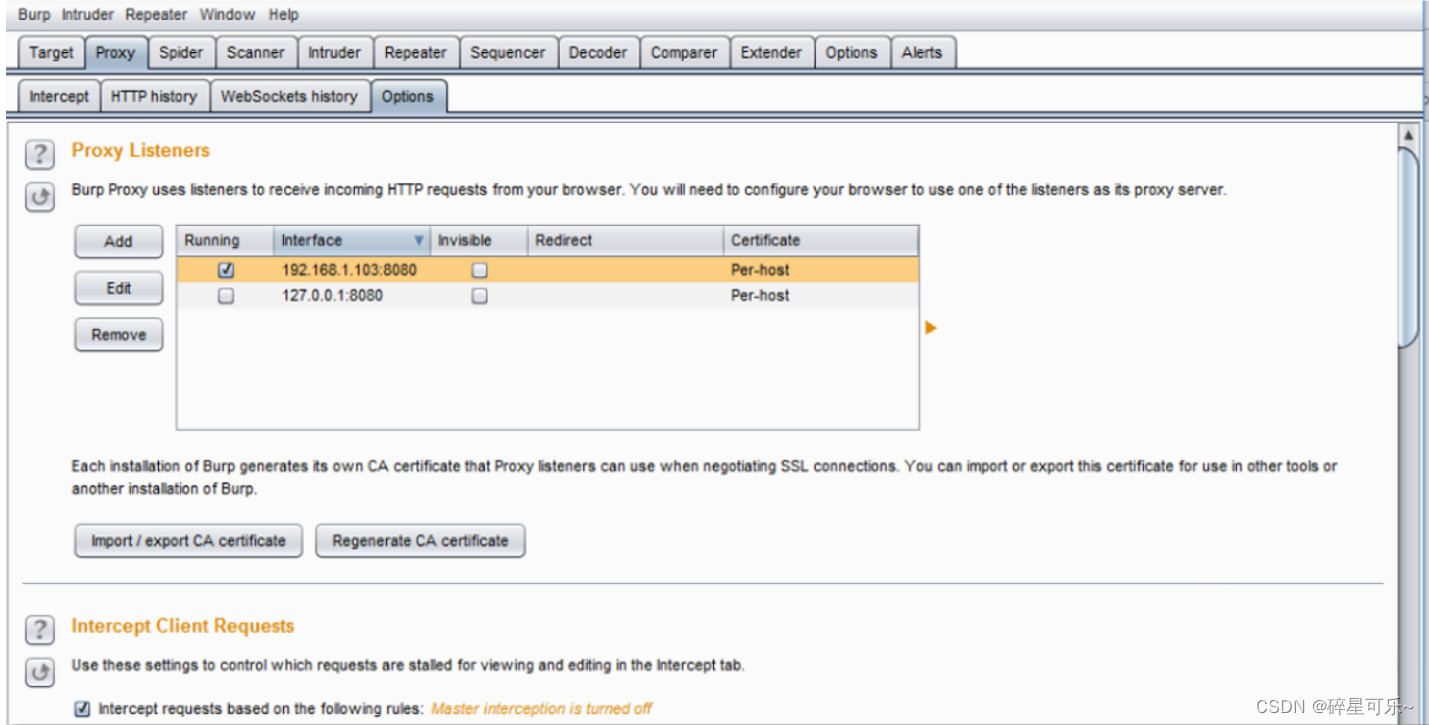This screenshot has height=725, width=1429.
Task: Open help for Proxy Listeners section
Action: [x=39, y=154]
